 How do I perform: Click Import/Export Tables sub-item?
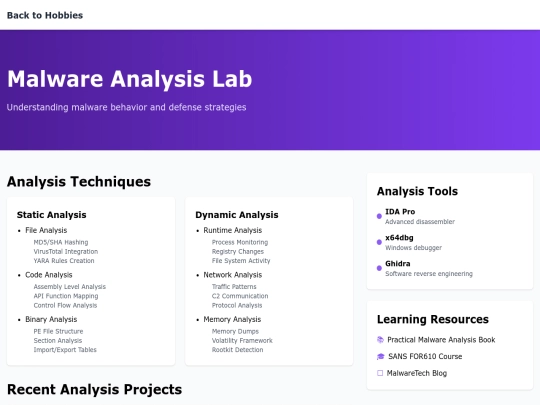click(65, 350)
